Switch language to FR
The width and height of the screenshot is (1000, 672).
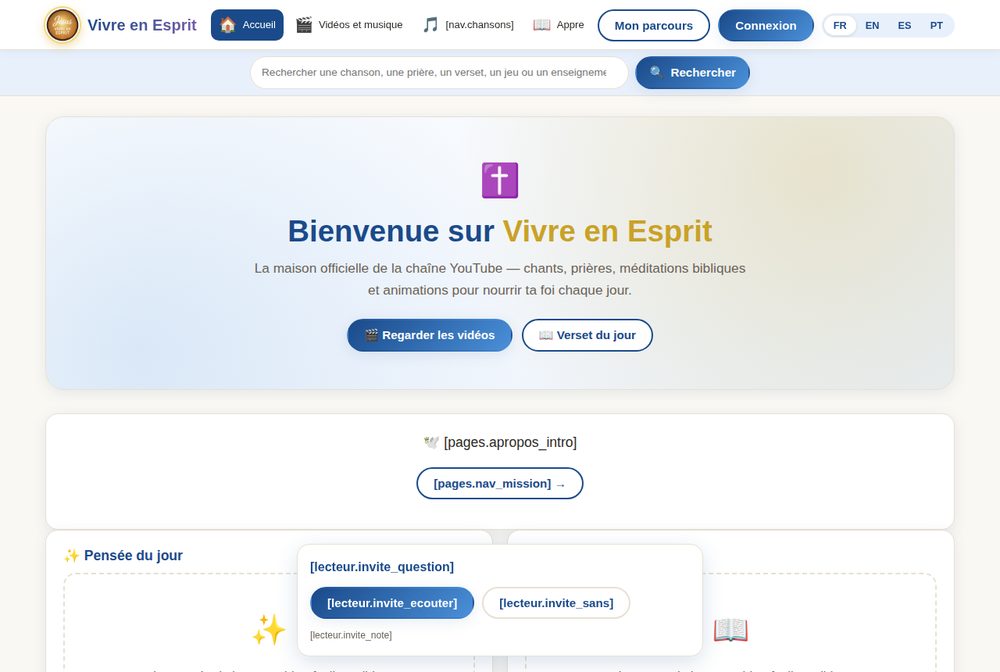[840, 26]
